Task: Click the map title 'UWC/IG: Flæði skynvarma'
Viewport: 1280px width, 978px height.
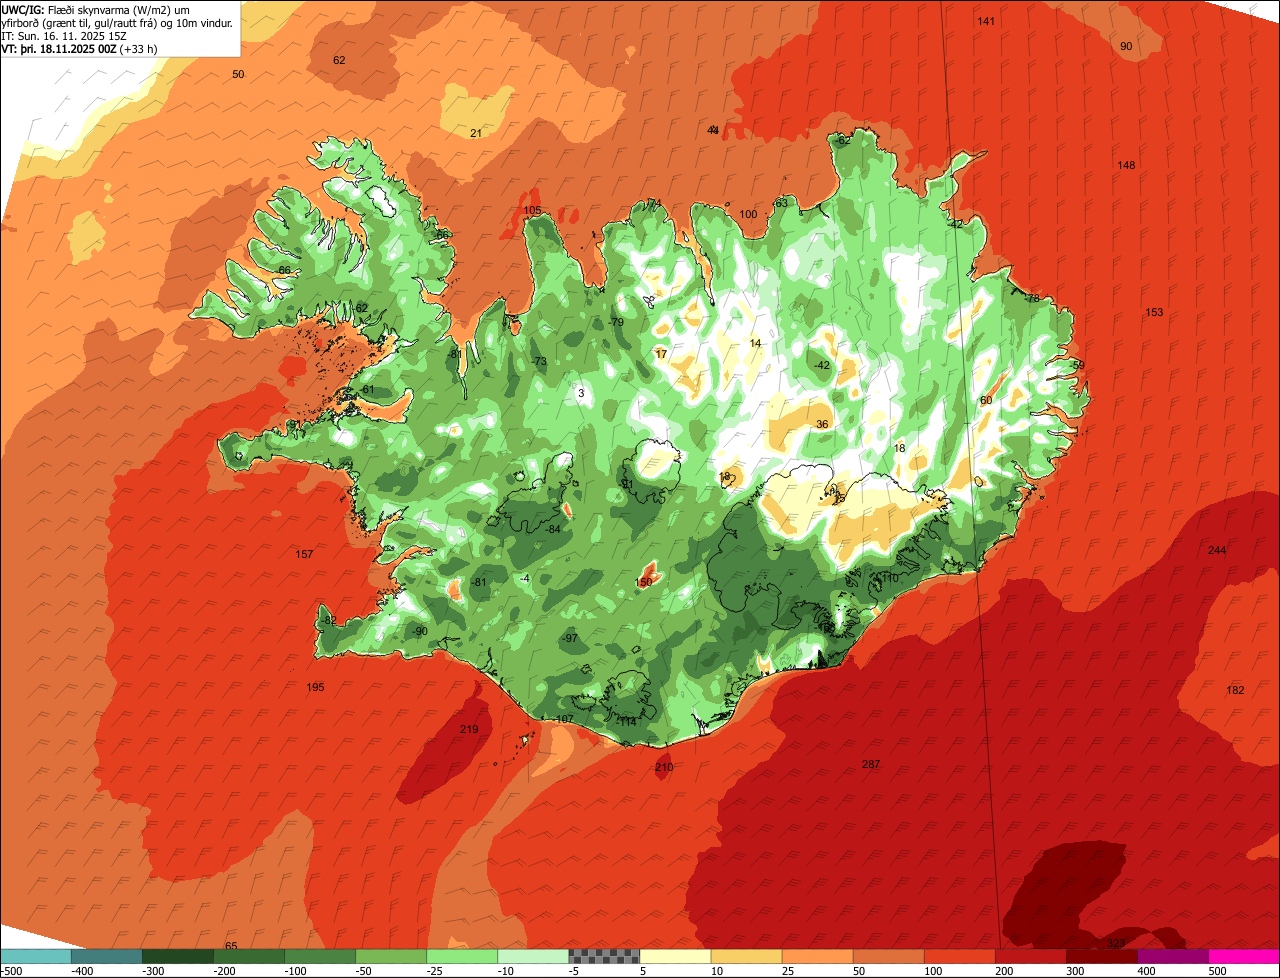Action: click(66, 9)
